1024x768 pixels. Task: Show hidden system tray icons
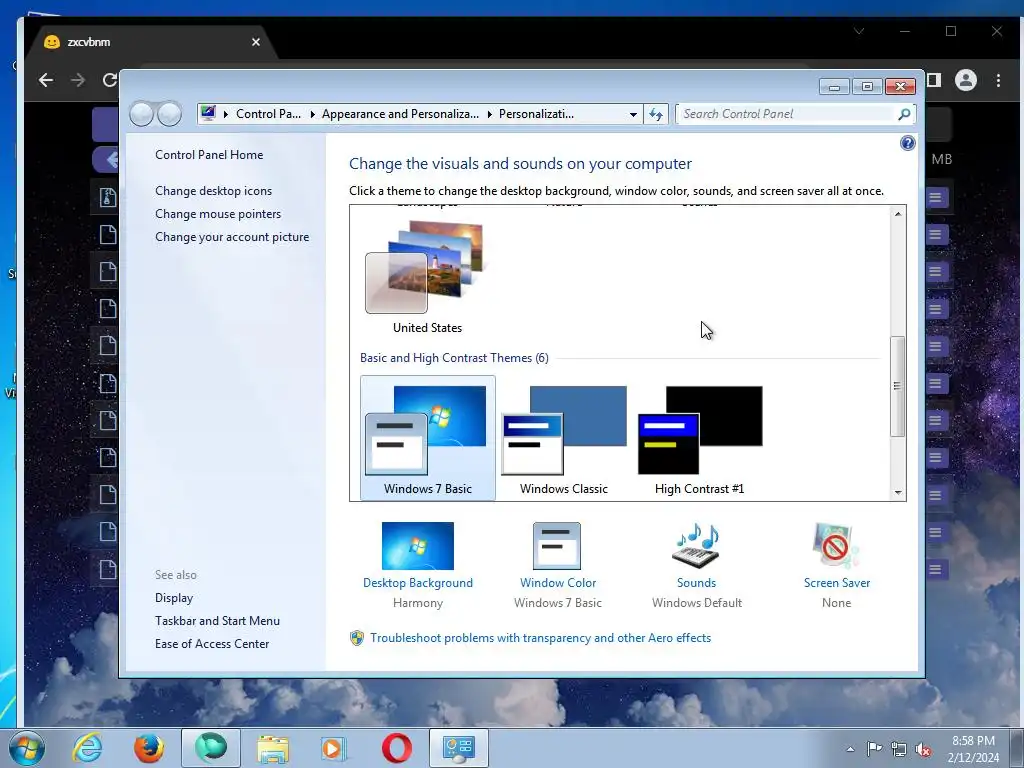(x=850, y=749)
